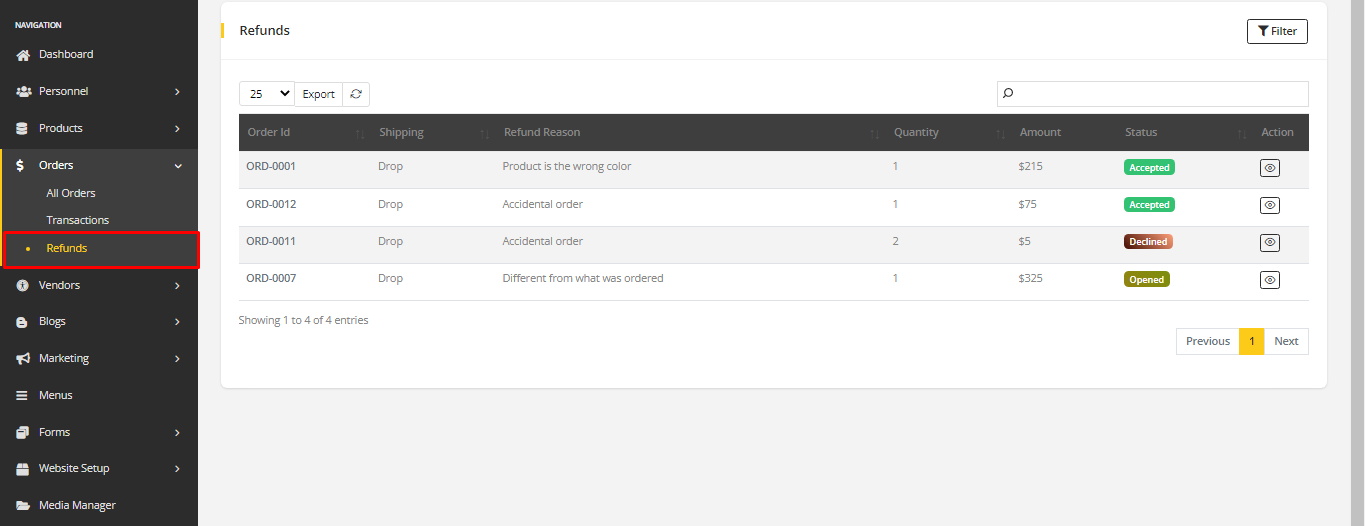This screenshot has height=526, width=1365.
Task: Expand the Vendors menu chevron
Action: [177, 285]
